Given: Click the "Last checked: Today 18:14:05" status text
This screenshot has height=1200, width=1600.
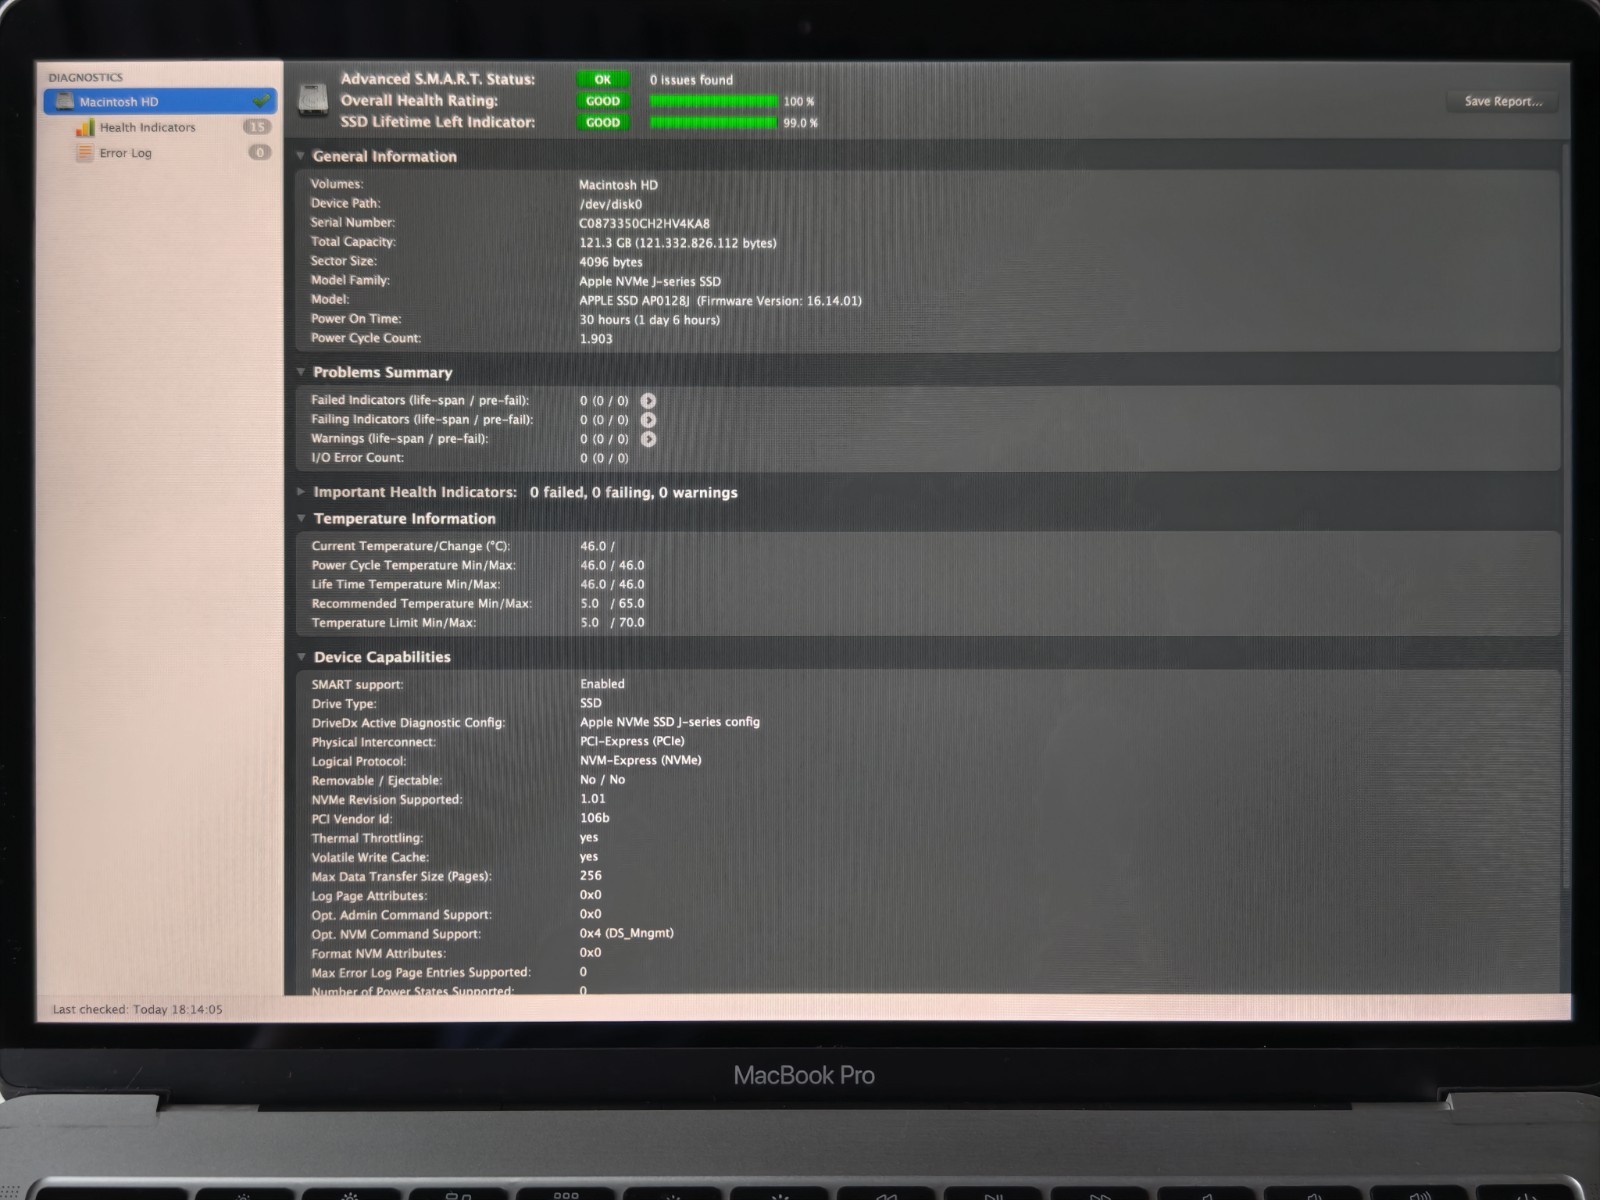Looking at the screenshot, I should (137, 1009).
